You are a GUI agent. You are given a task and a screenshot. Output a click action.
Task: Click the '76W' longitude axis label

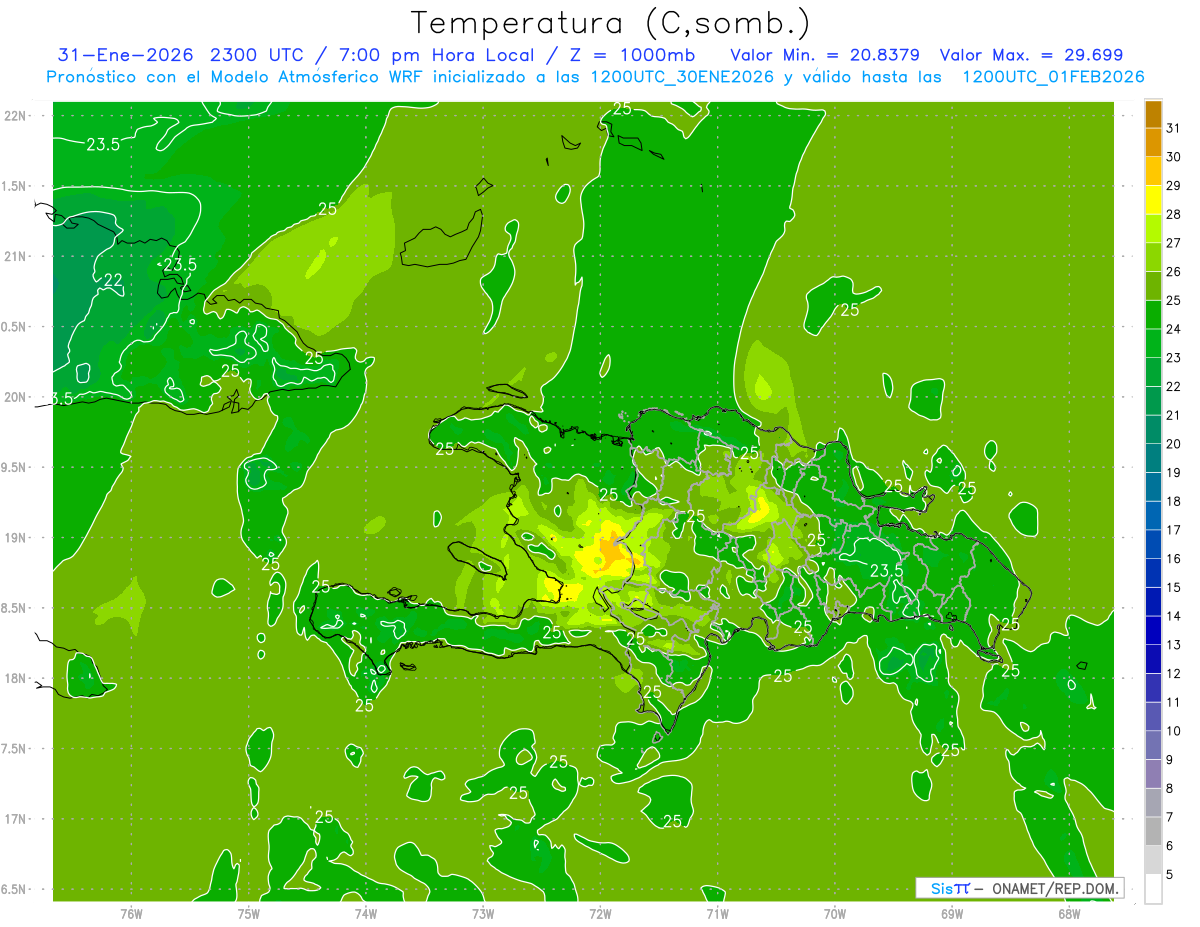pyautogui.click(x=131, y=913)
